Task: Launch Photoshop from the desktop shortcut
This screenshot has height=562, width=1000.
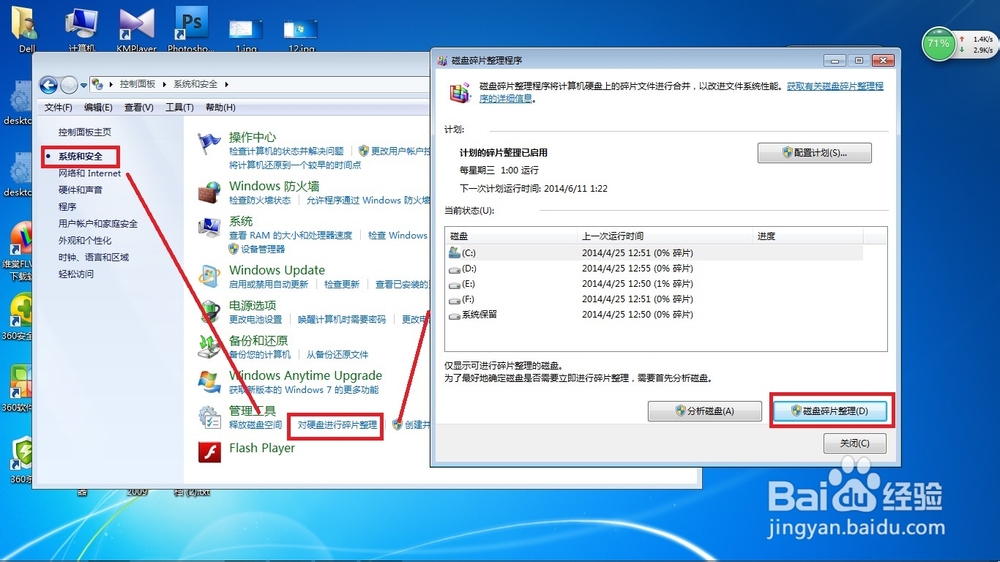Action: click(x=191, y=28)
